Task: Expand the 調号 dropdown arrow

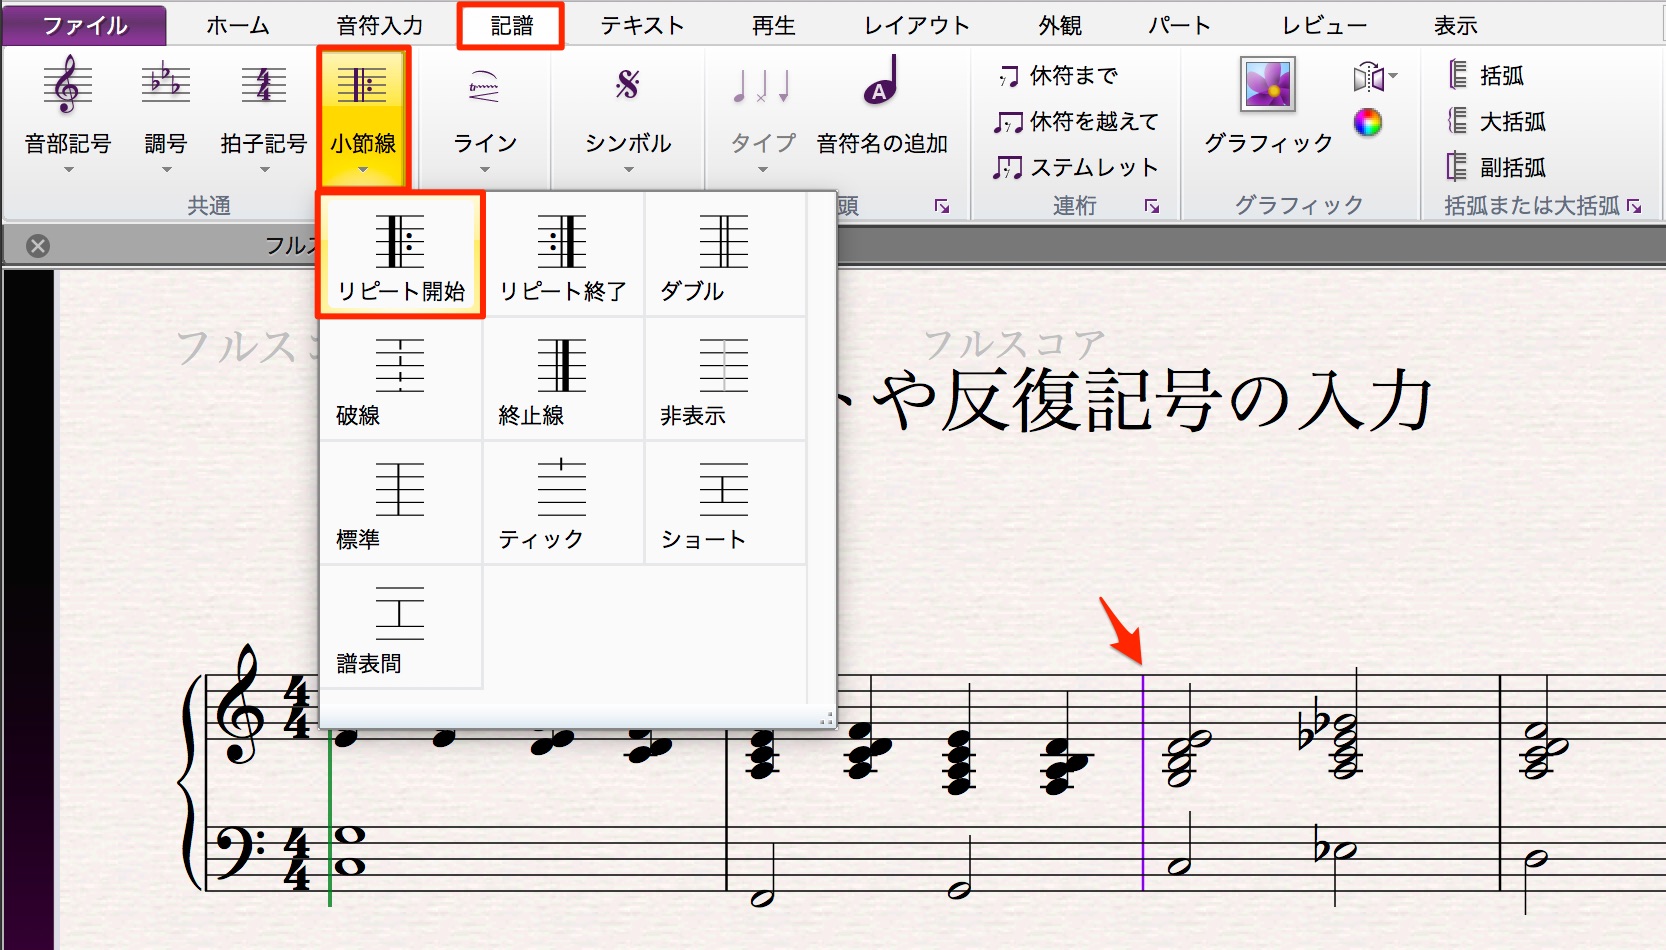Action: 166,170
